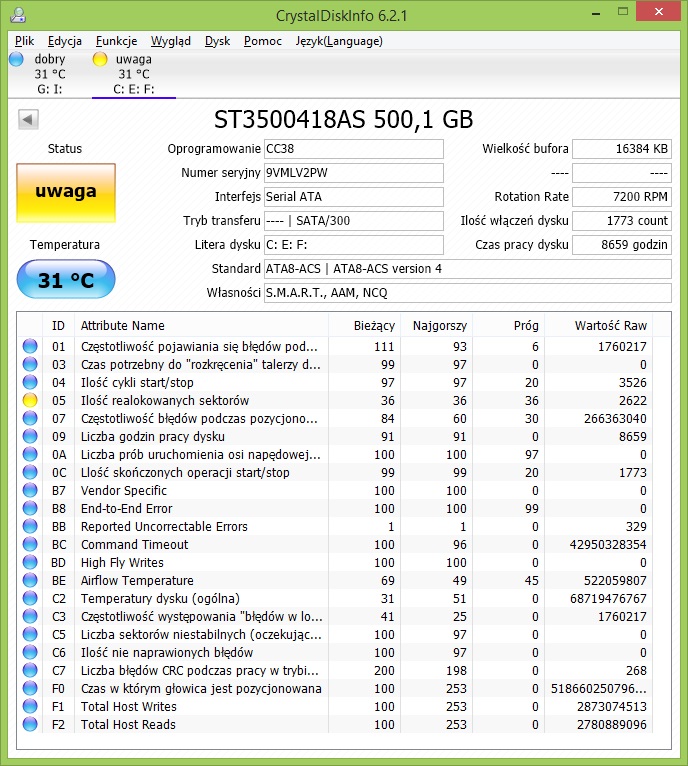Click raw value 2622 in row 05
688x766 pixels.
(632, 401)
